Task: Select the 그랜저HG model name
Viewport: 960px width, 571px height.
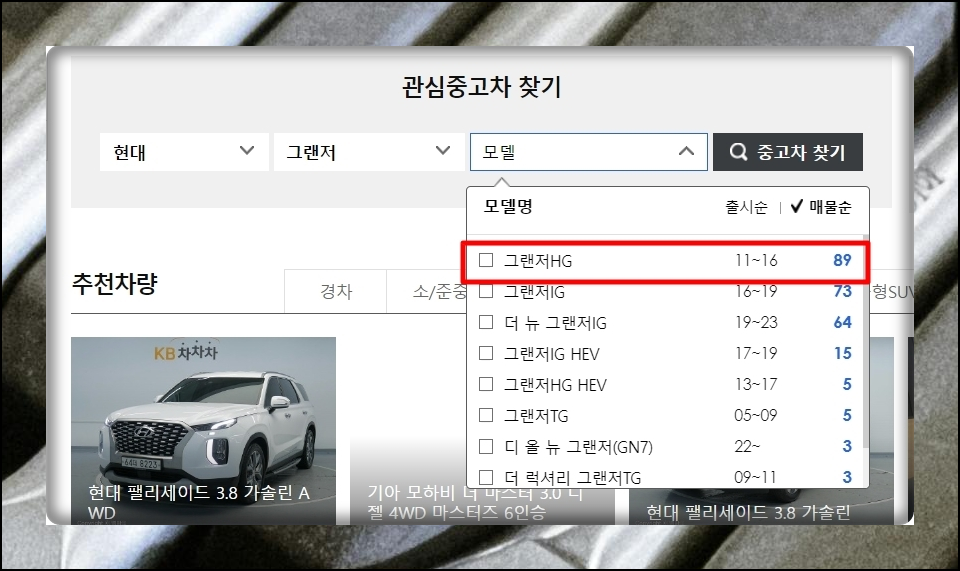Action: click(538, 261)
